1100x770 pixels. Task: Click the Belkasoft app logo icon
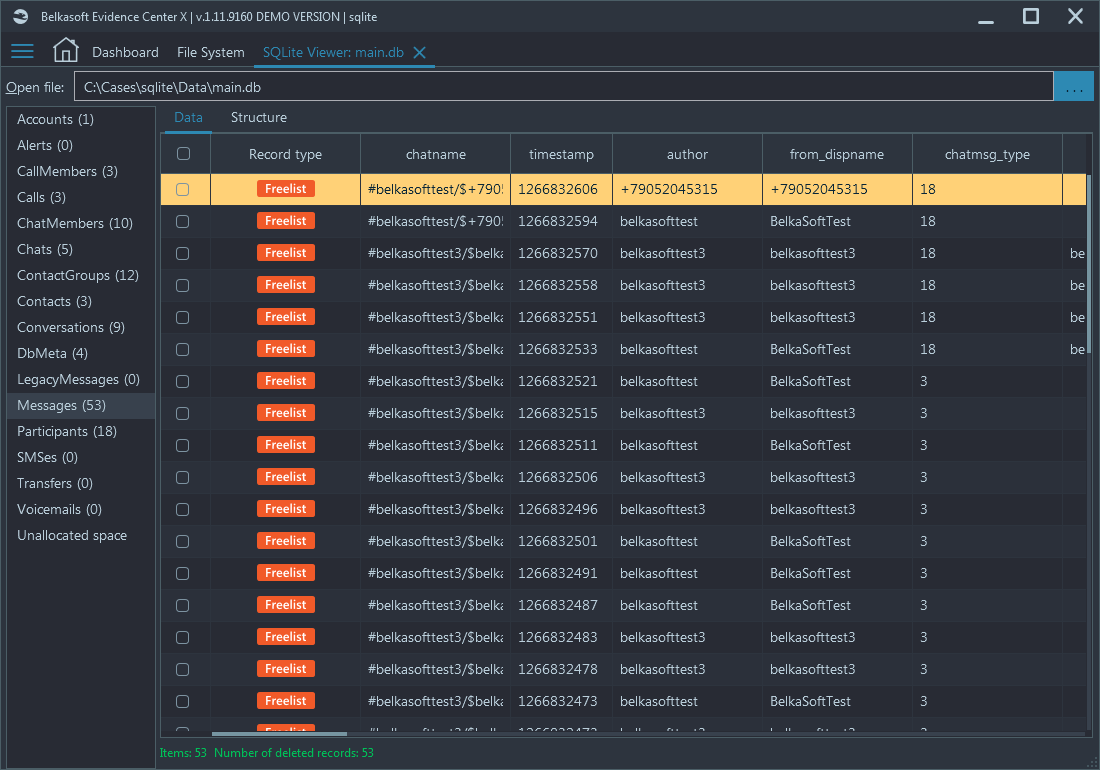click(x=20, y=16)
